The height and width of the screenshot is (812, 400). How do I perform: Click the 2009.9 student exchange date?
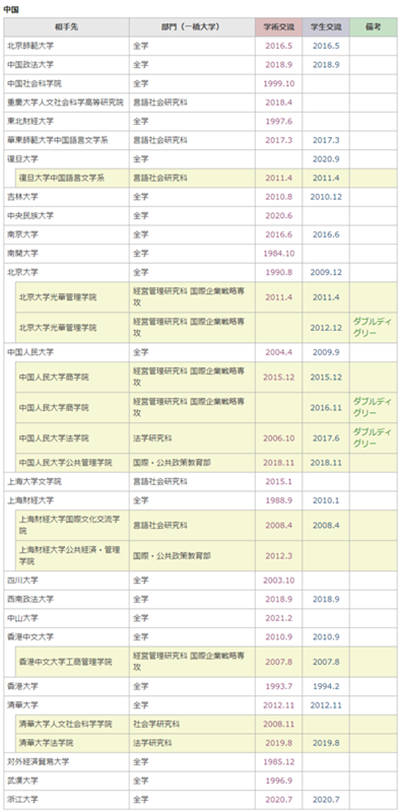326,352
